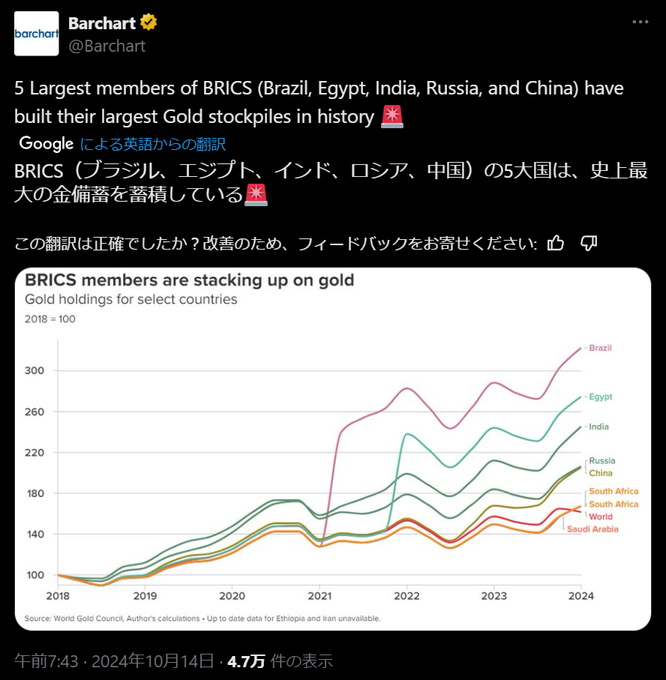This screenshot has height=680, width=666.
Task: Click the translated-from-English notice link
Action: point(152,144)
